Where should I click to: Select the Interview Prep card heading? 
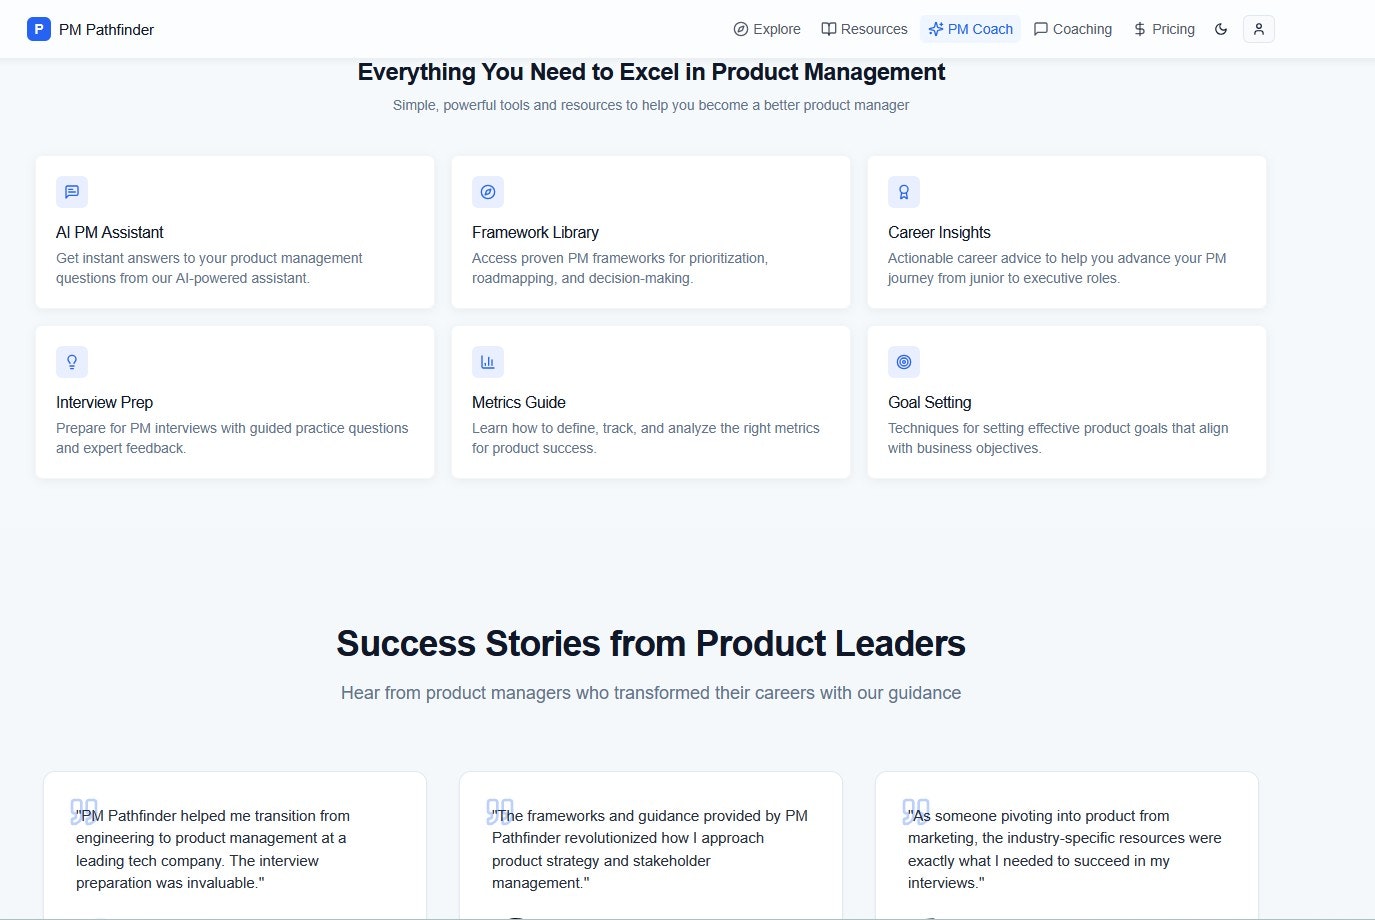(x=104, y=402)
